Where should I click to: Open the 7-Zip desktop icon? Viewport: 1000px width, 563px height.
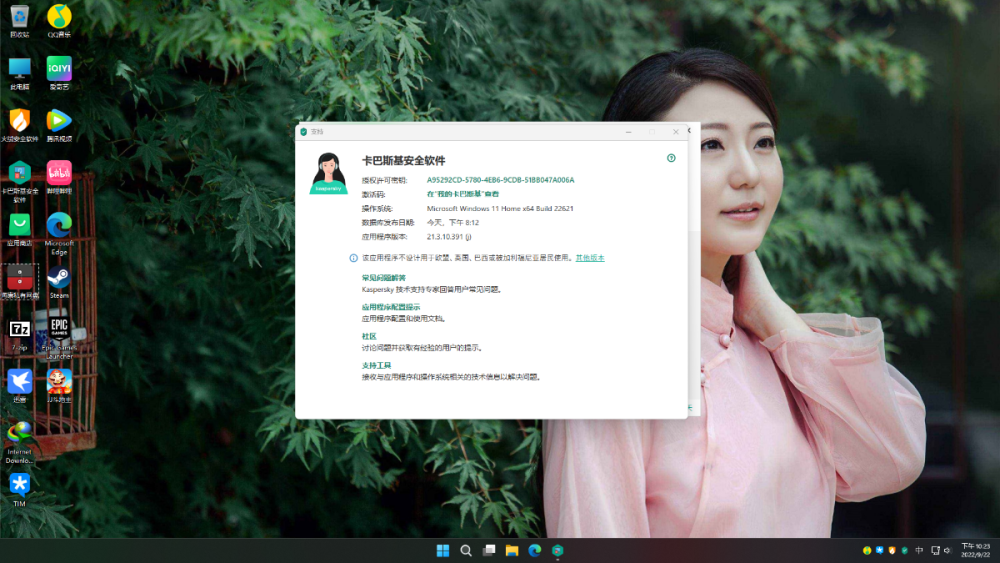pos(20,335)
